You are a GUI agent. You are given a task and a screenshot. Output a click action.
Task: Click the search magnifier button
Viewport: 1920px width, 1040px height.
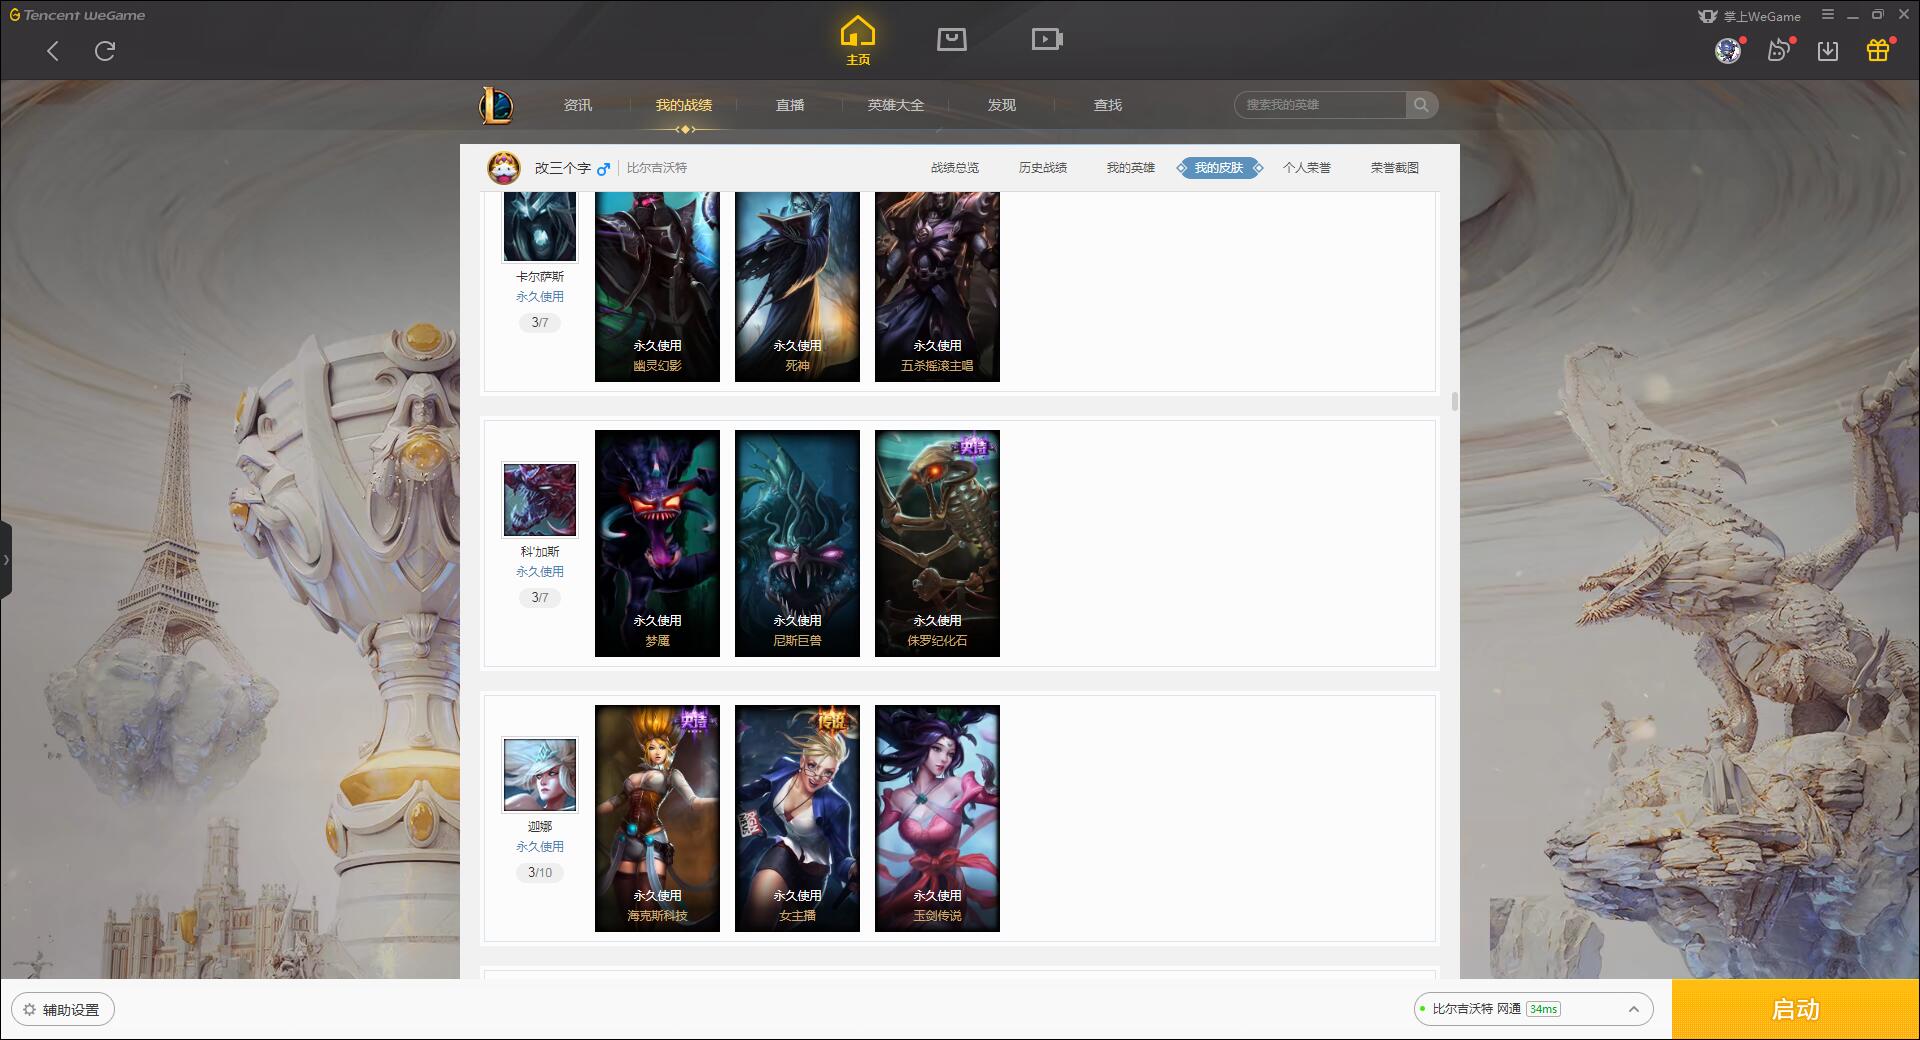(1421, 105)
